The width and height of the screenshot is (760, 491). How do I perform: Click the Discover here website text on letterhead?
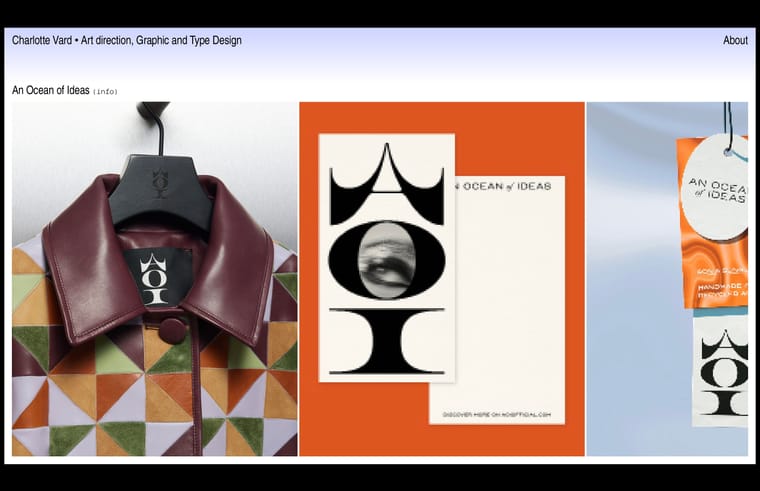click(497, 413)
